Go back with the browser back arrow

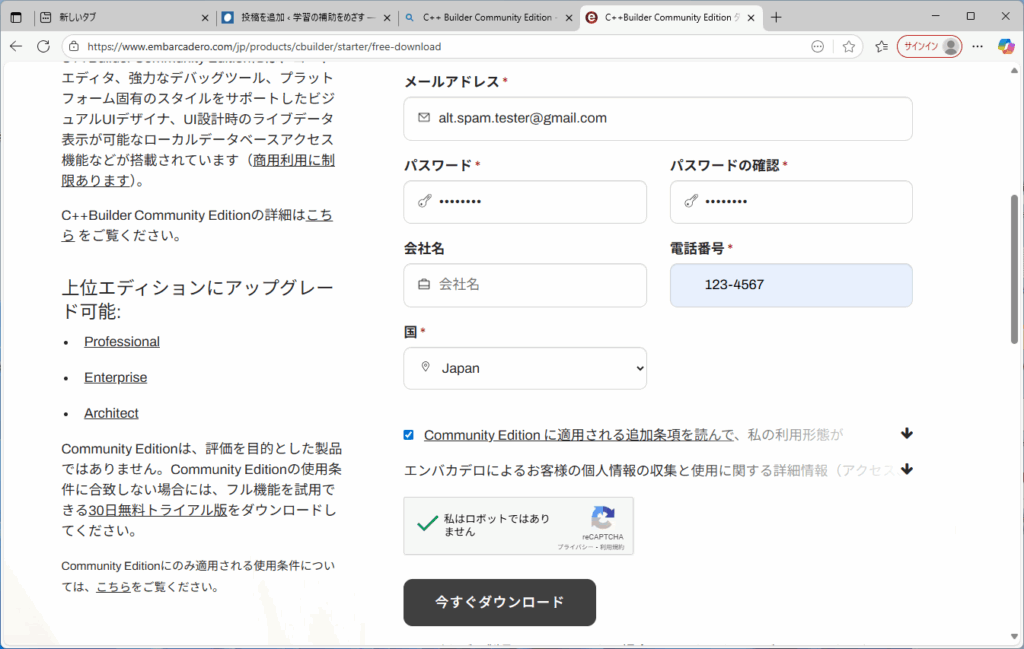16,46
